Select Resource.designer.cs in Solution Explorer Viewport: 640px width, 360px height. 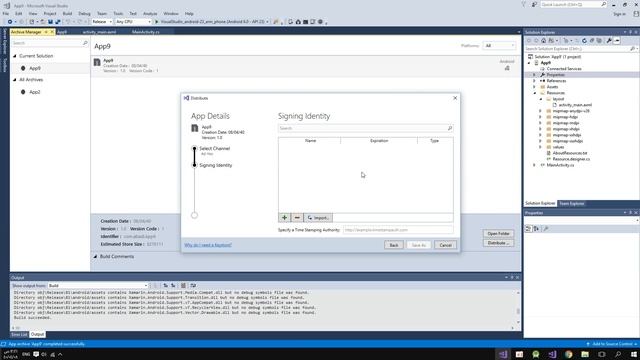click(571, 159)
